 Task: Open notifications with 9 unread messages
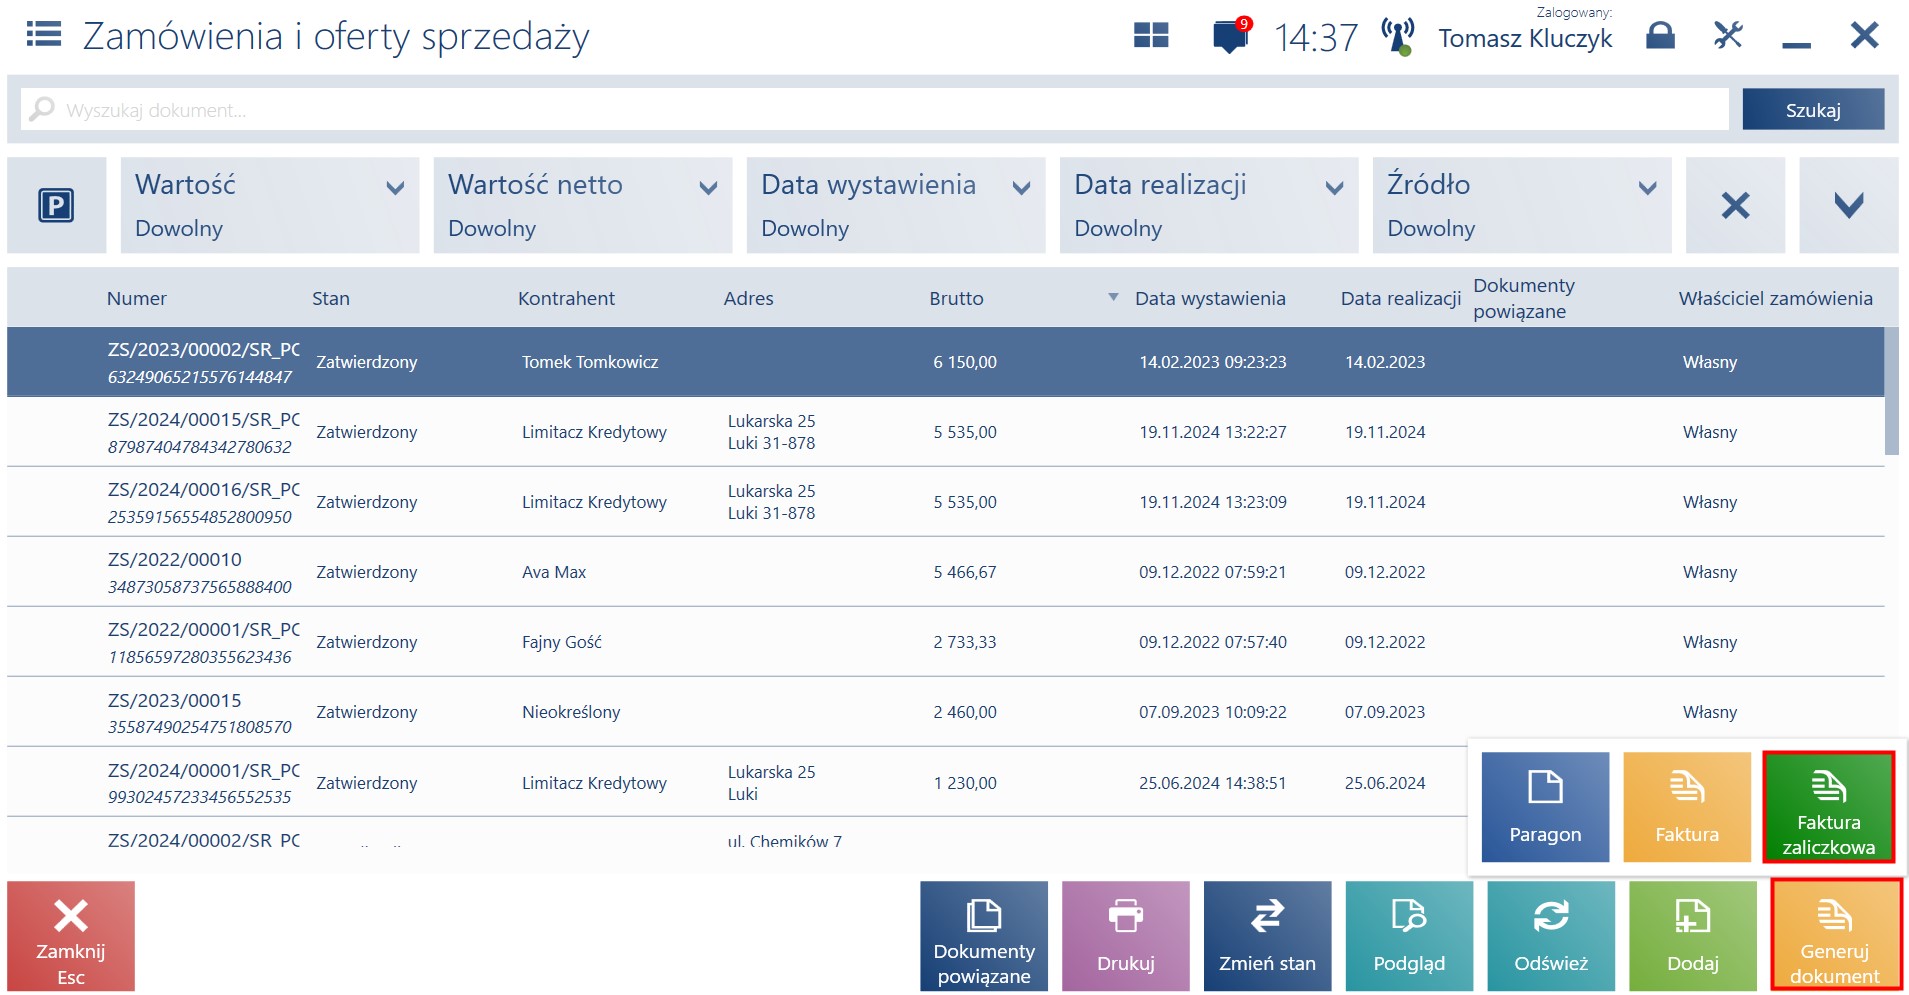click(x=1231, y=36)
